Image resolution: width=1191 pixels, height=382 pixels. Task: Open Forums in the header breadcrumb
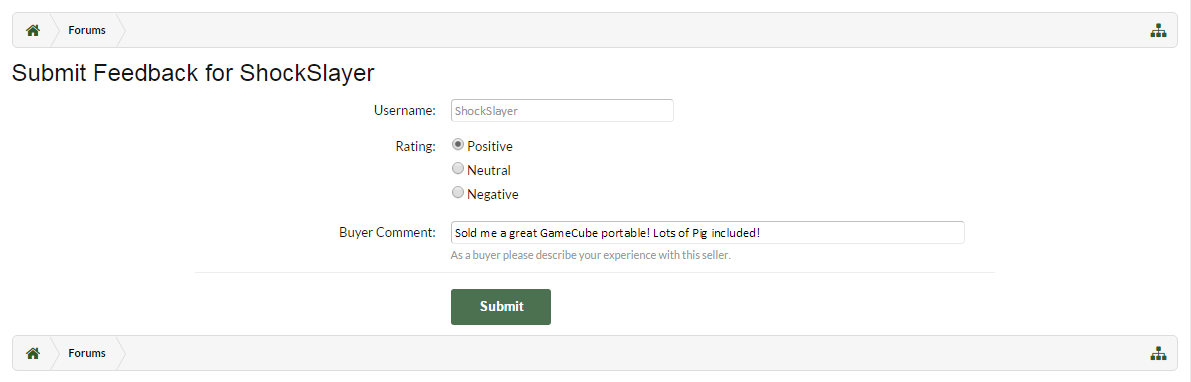click(87, 30)
